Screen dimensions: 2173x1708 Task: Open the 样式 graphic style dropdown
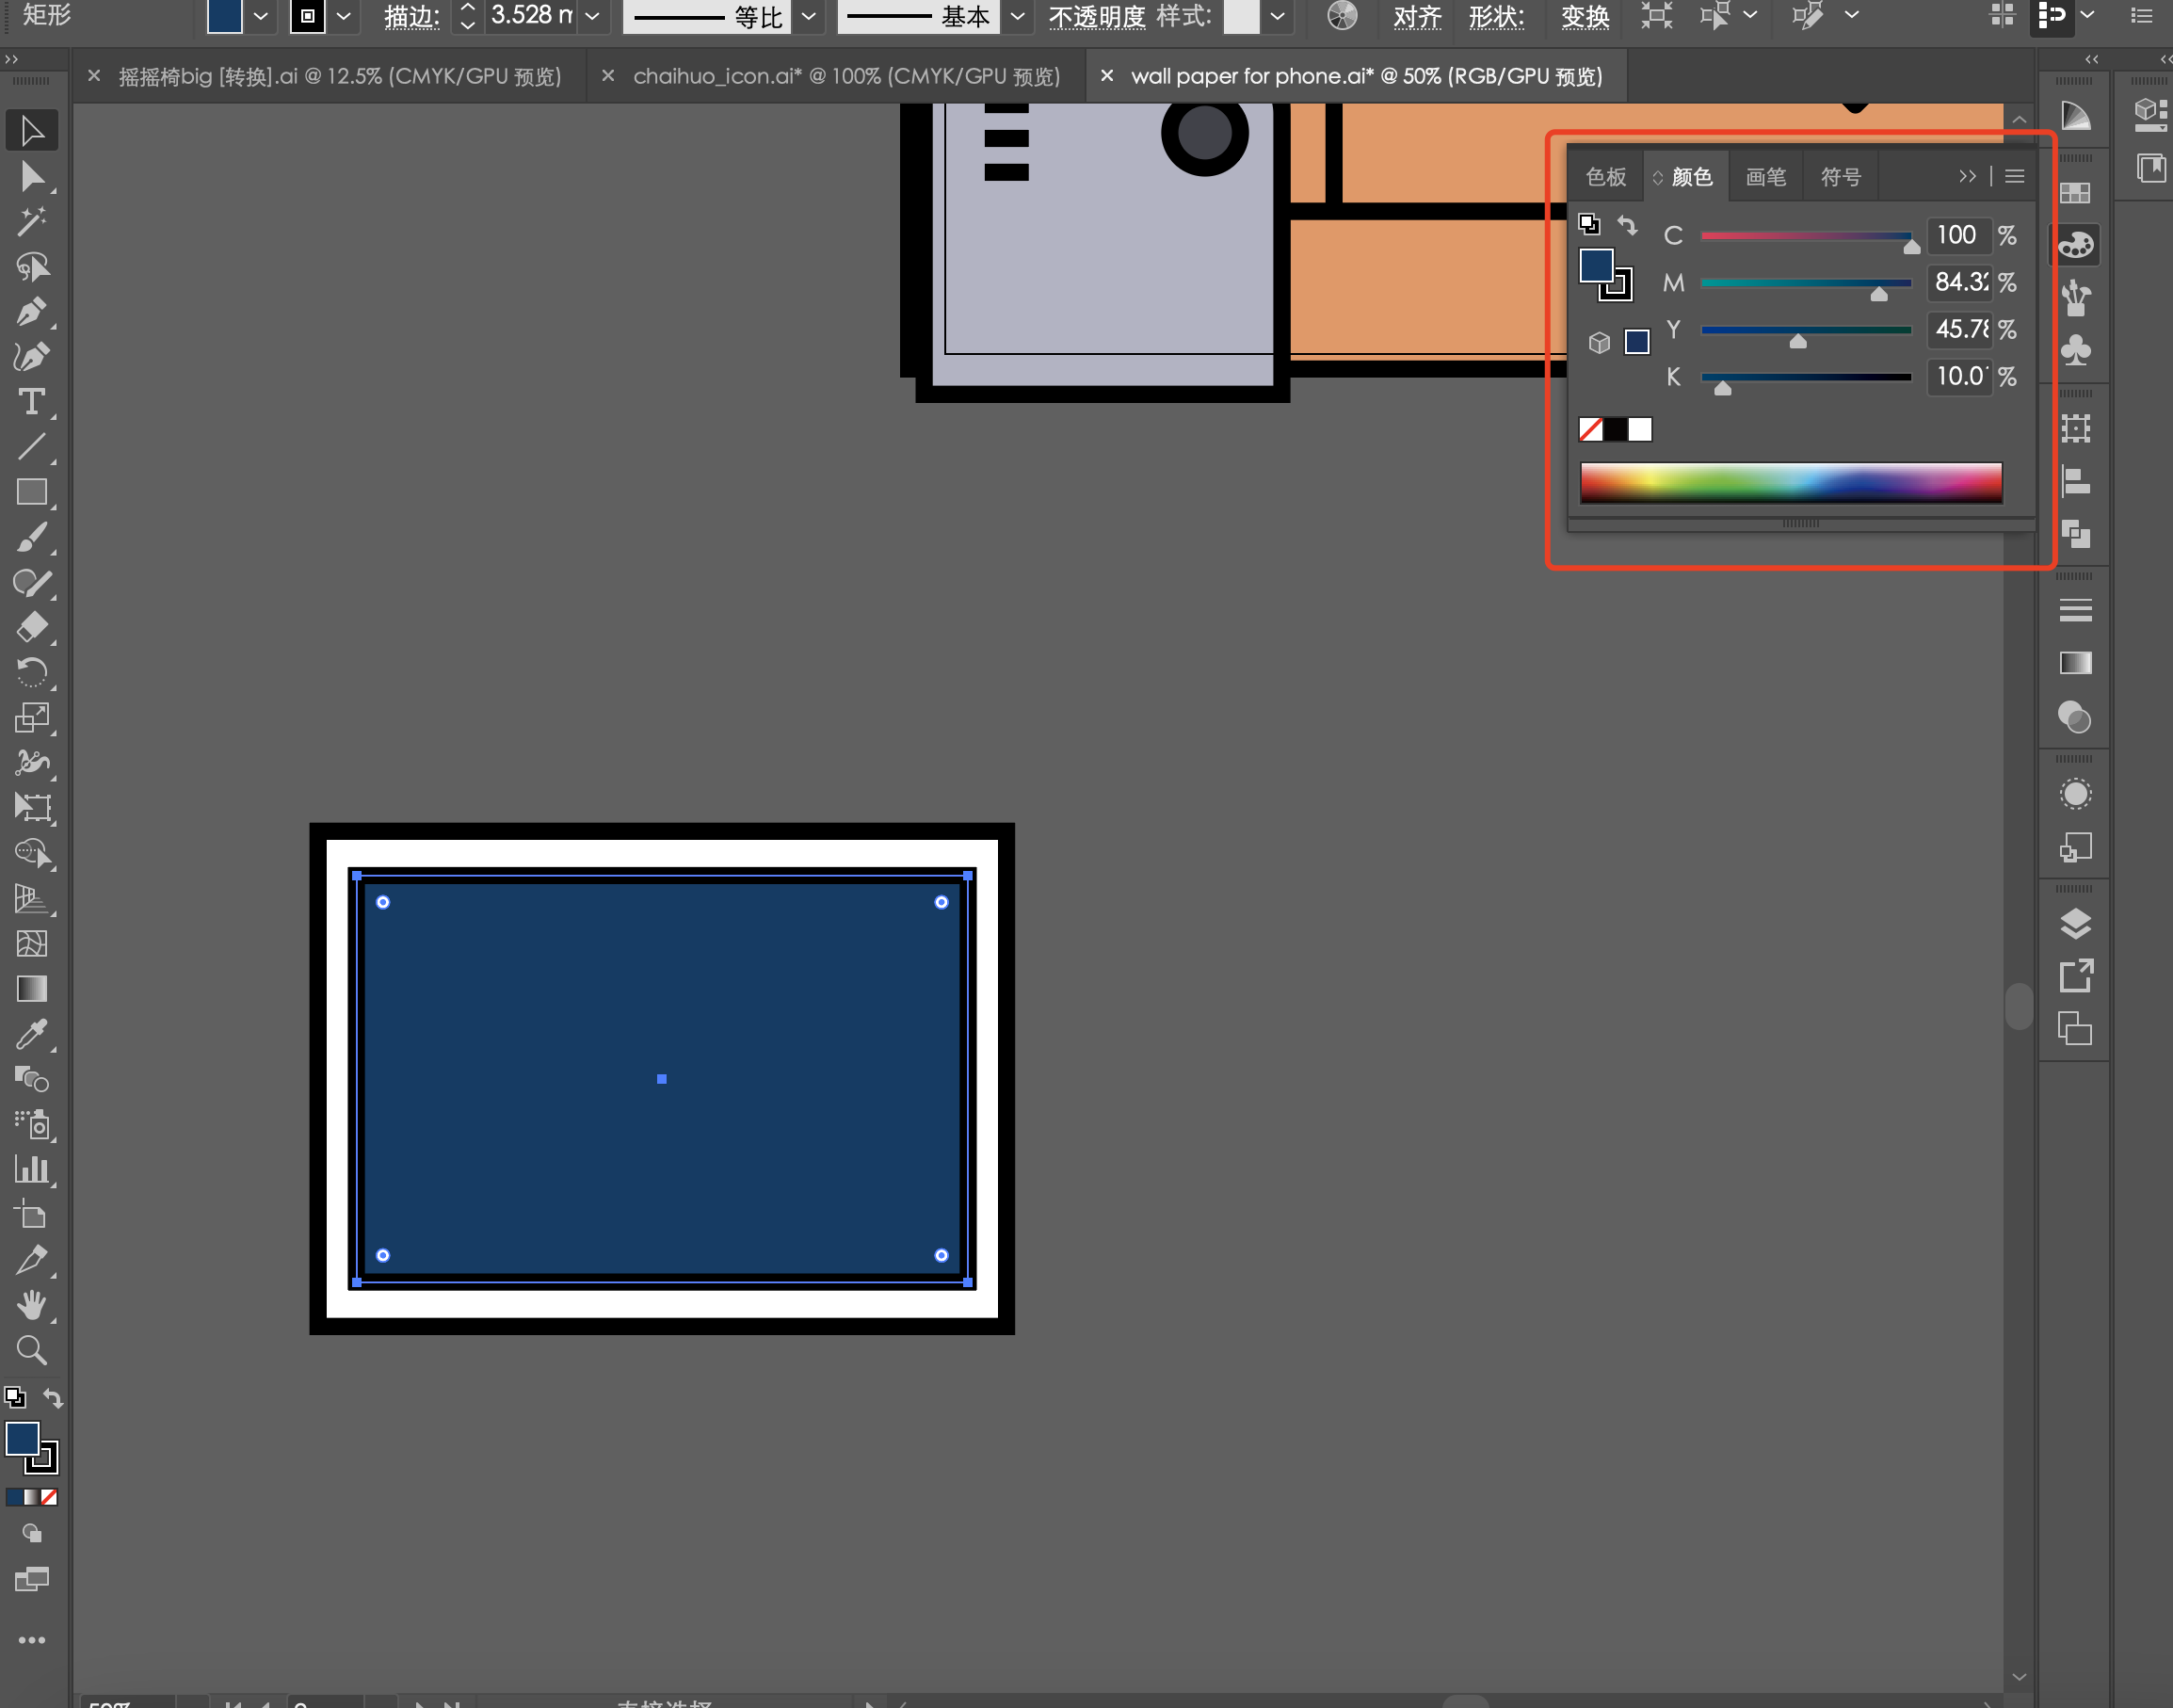1277,16
